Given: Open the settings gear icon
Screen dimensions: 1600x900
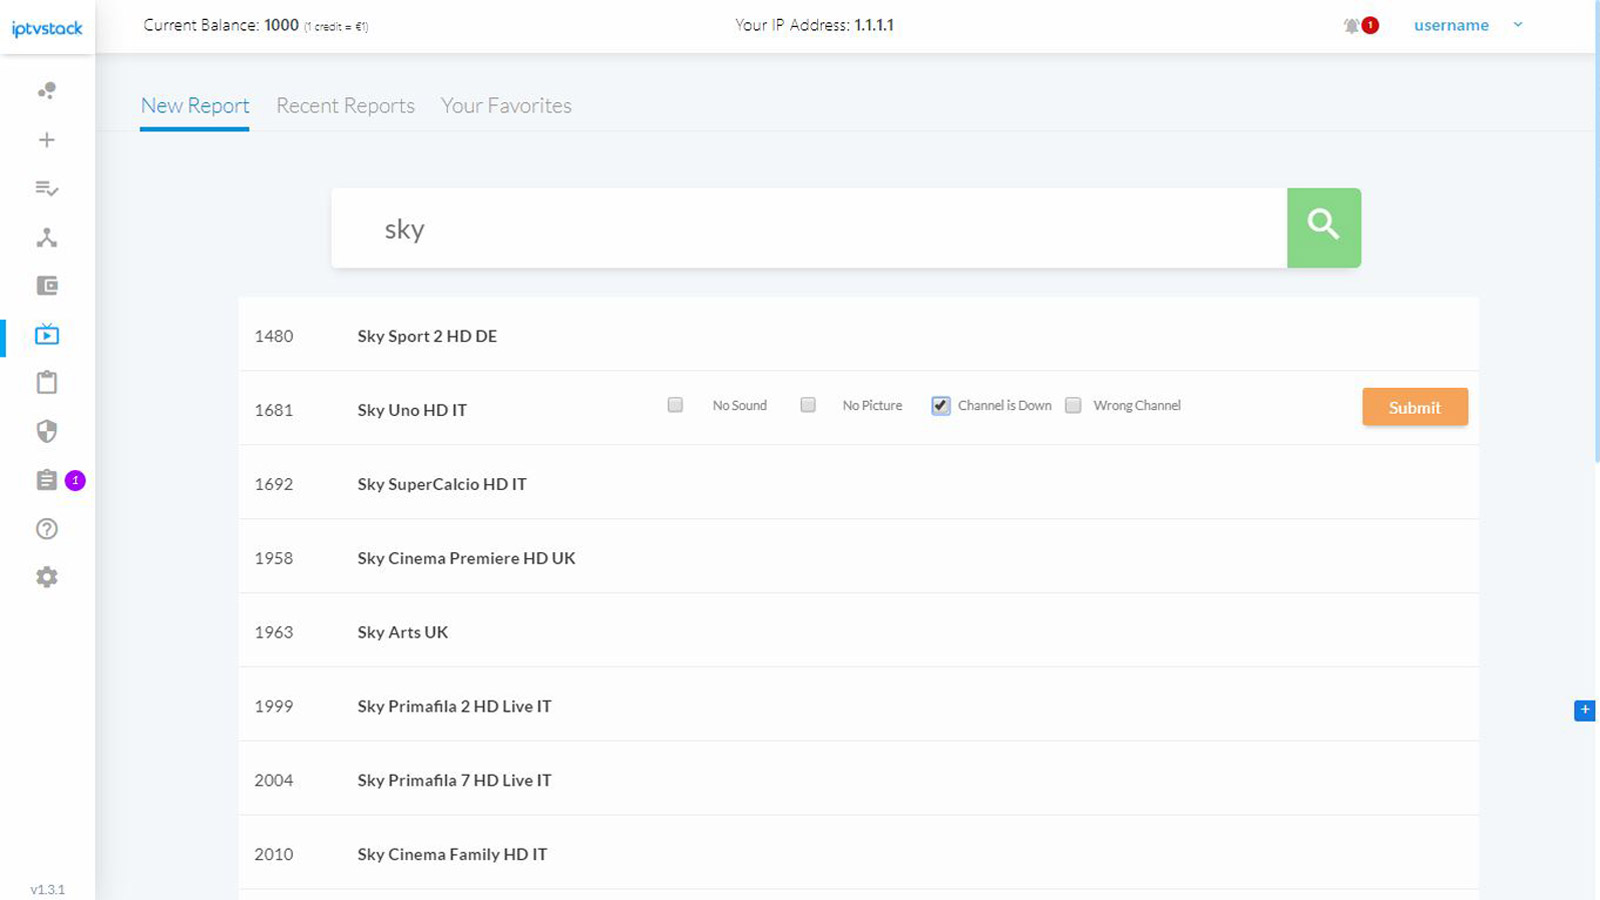Looking at the screenshot, I should [x=47, y=577].
